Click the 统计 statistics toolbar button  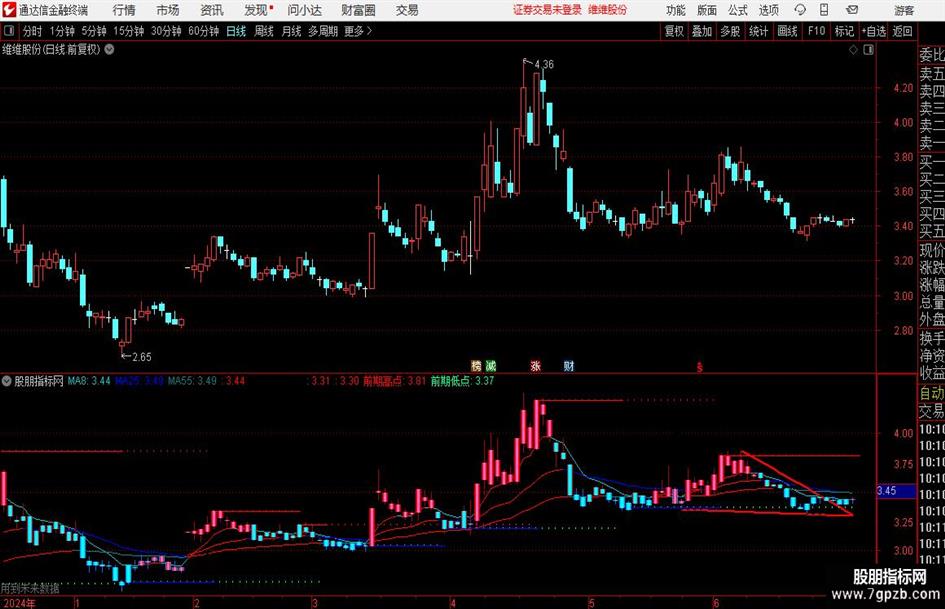(x=758, y=31)
